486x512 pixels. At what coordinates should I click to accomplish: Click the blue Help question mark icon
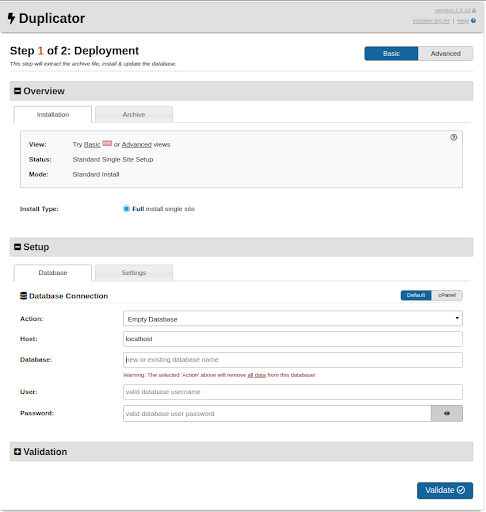coord(473,21)
